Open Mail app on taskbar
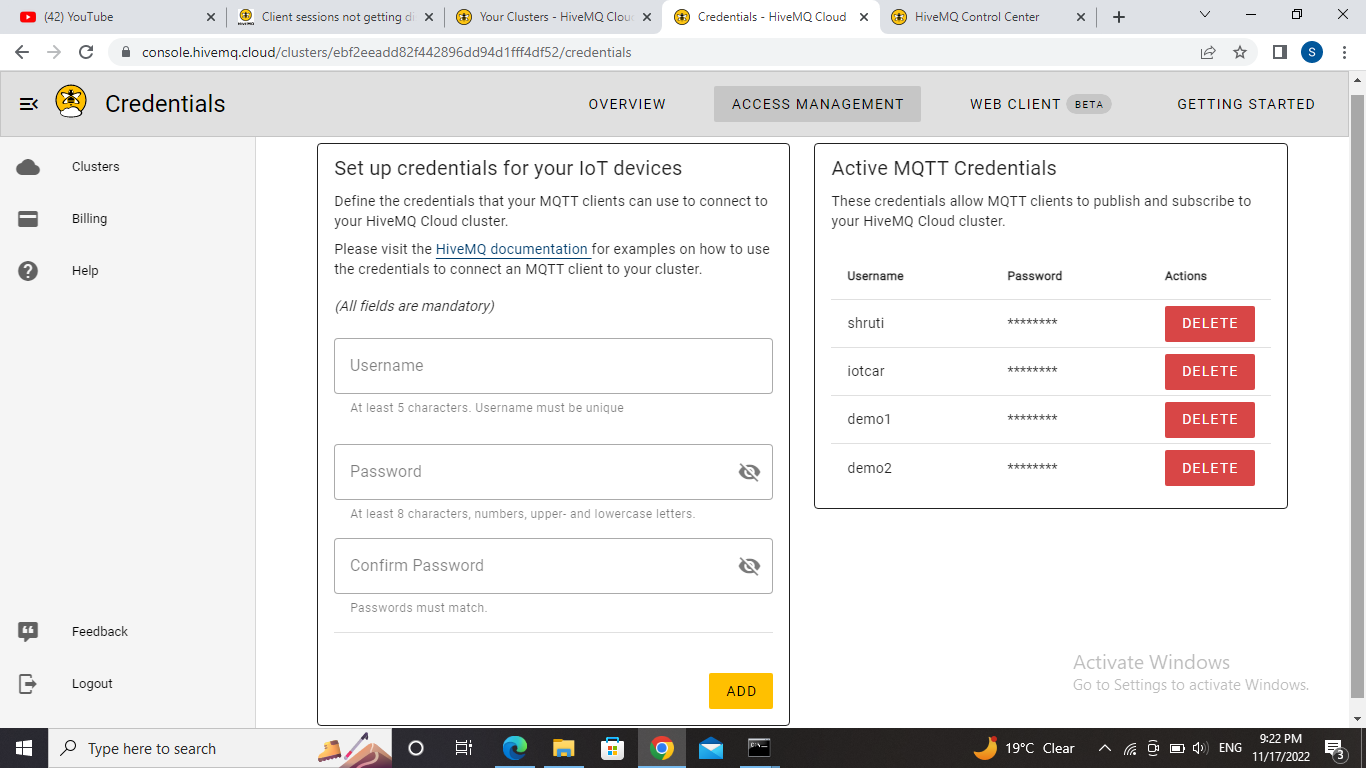1366x768 pixels. point(711,748)
